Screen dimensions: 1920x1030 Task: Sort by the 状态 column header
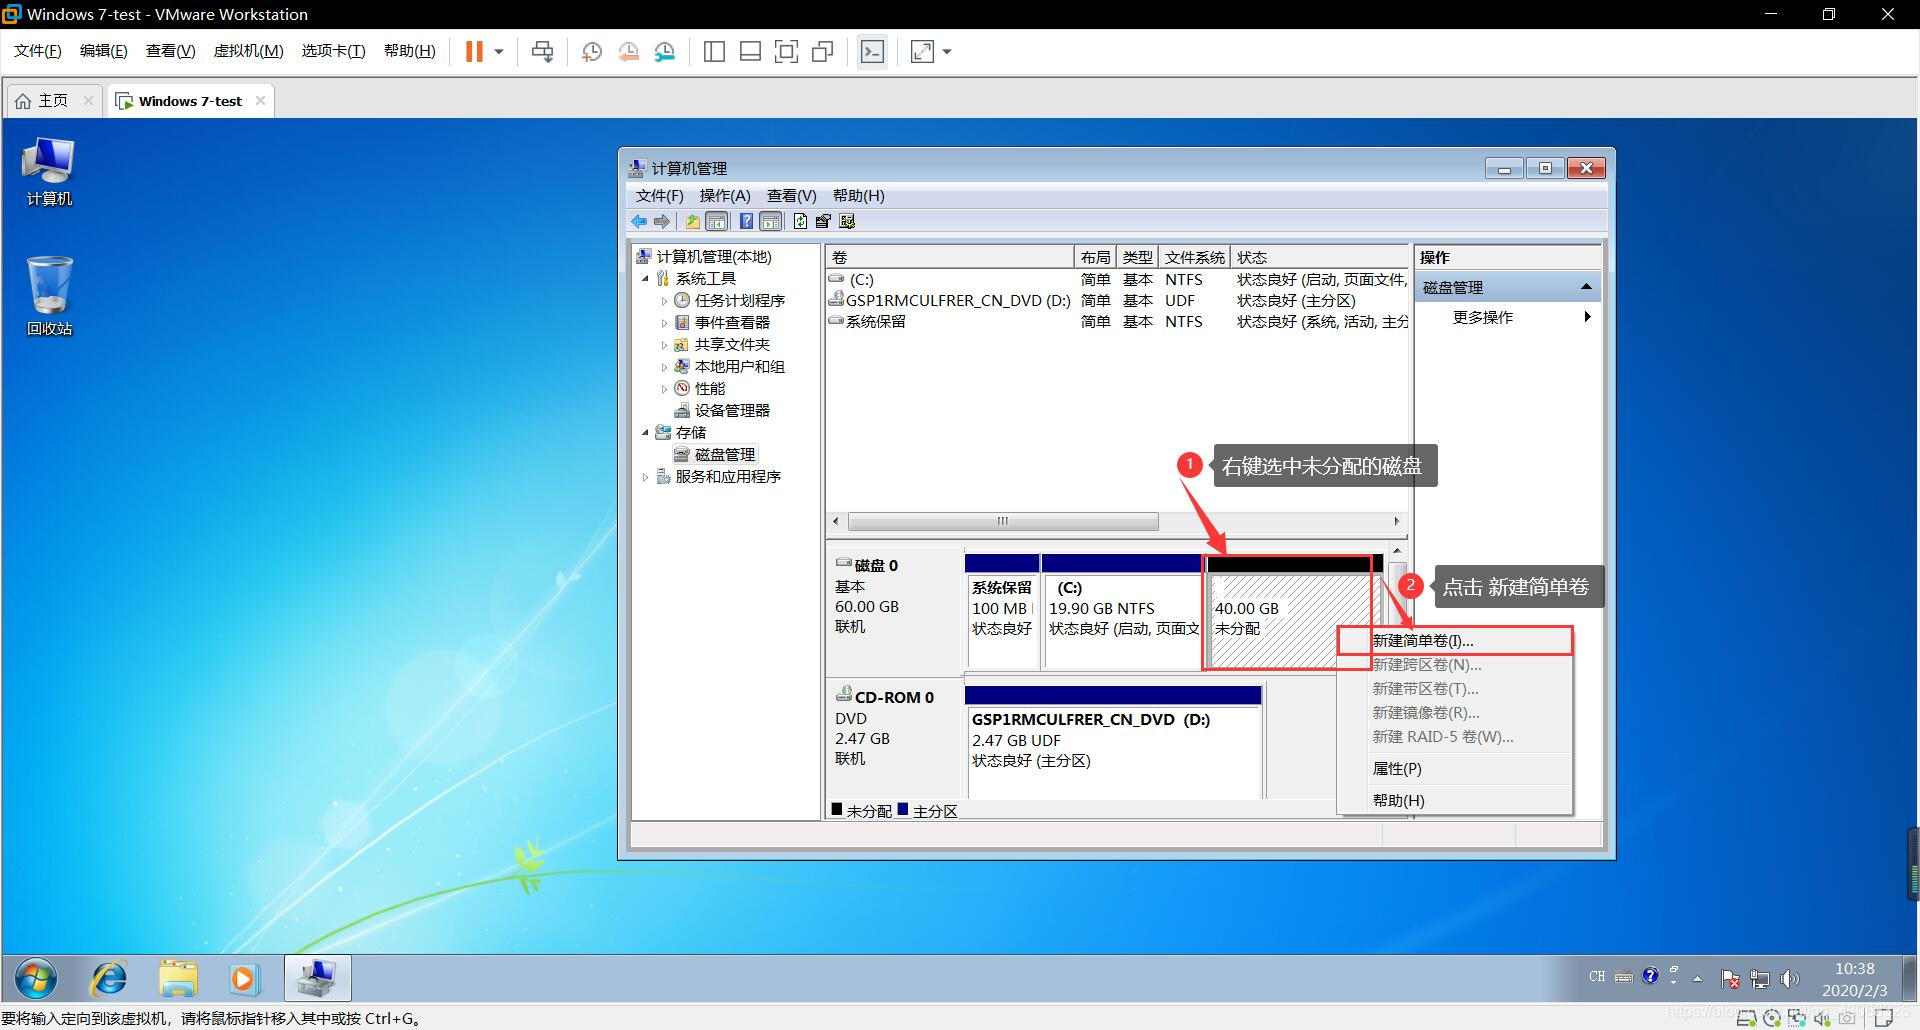pyautogui.click(x=1319, y=257)
